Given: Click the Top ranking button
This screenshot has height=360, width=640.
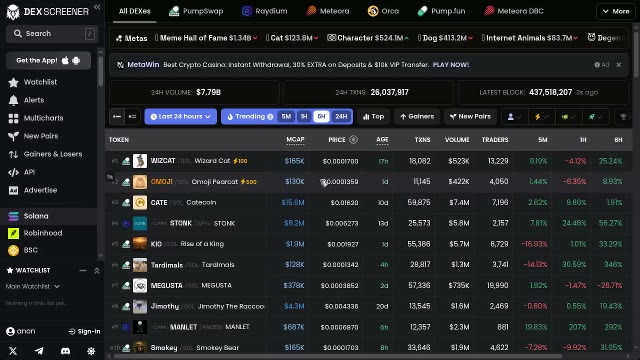Looking at the screenshot, I should coord(373,117).
